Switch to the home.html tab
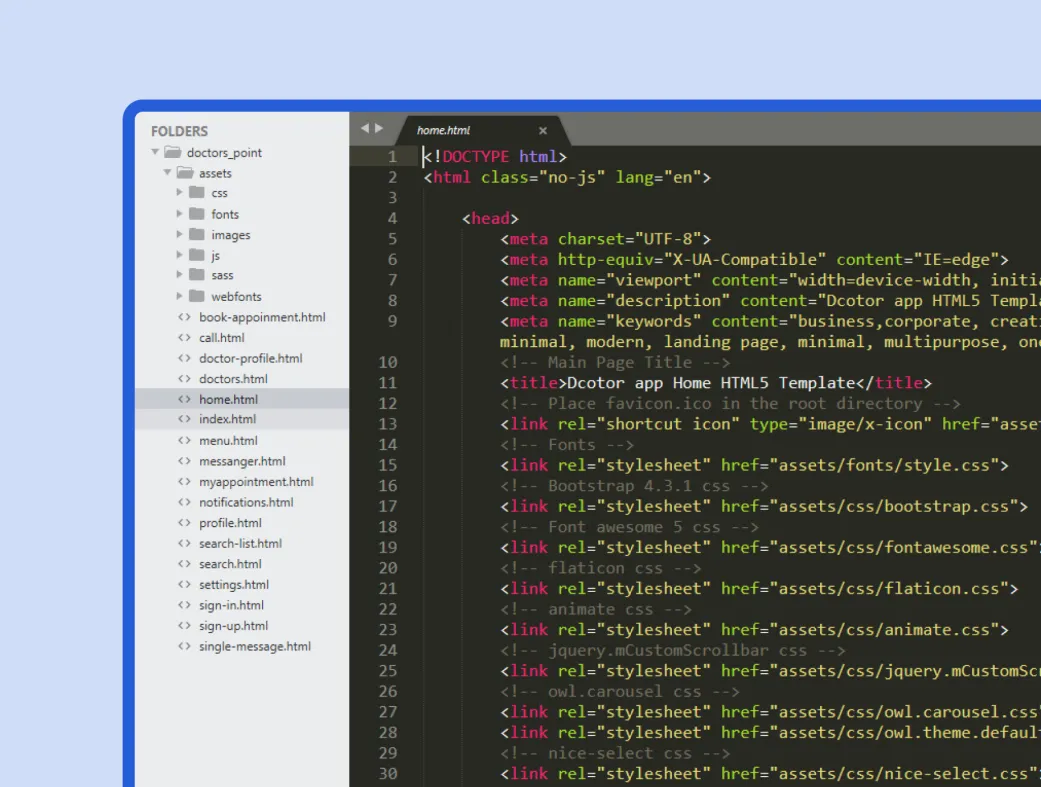Image resolution: width=1041 pixels, height=787 pixels. (x=444, y=130)
